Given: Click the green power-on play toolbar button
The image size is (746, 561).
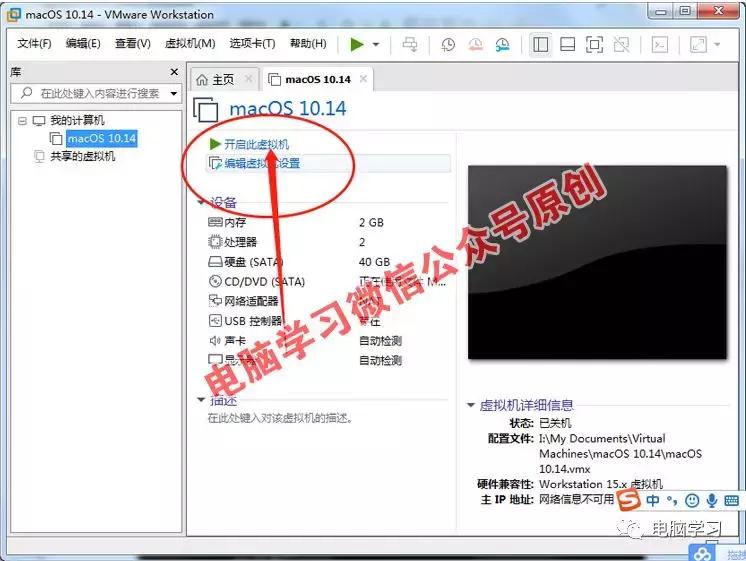Looking at the screenshot, I should 356,45.
